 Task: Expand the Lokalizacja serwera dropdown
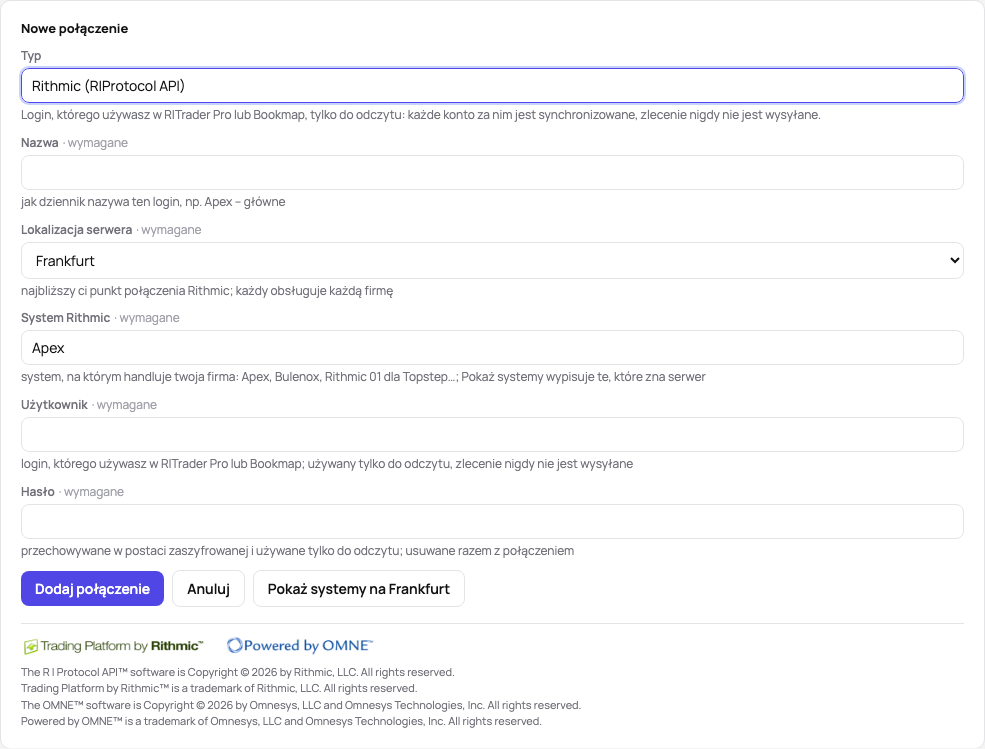[492, 261]
